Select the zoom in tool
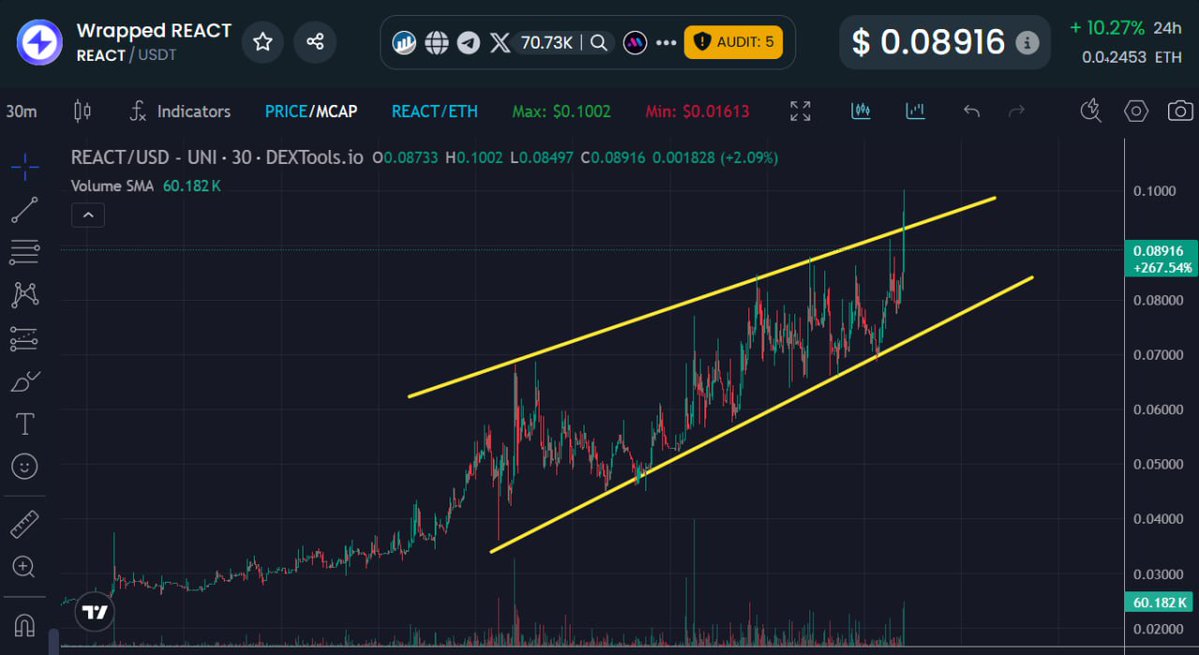Viewport: 1199px width, 655px height. point(24,567)
